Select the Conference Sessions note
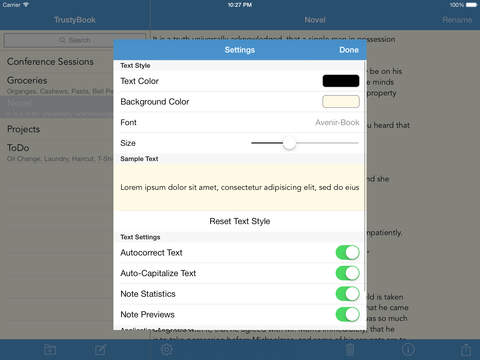Screen dimensions: 480x360 50,62
